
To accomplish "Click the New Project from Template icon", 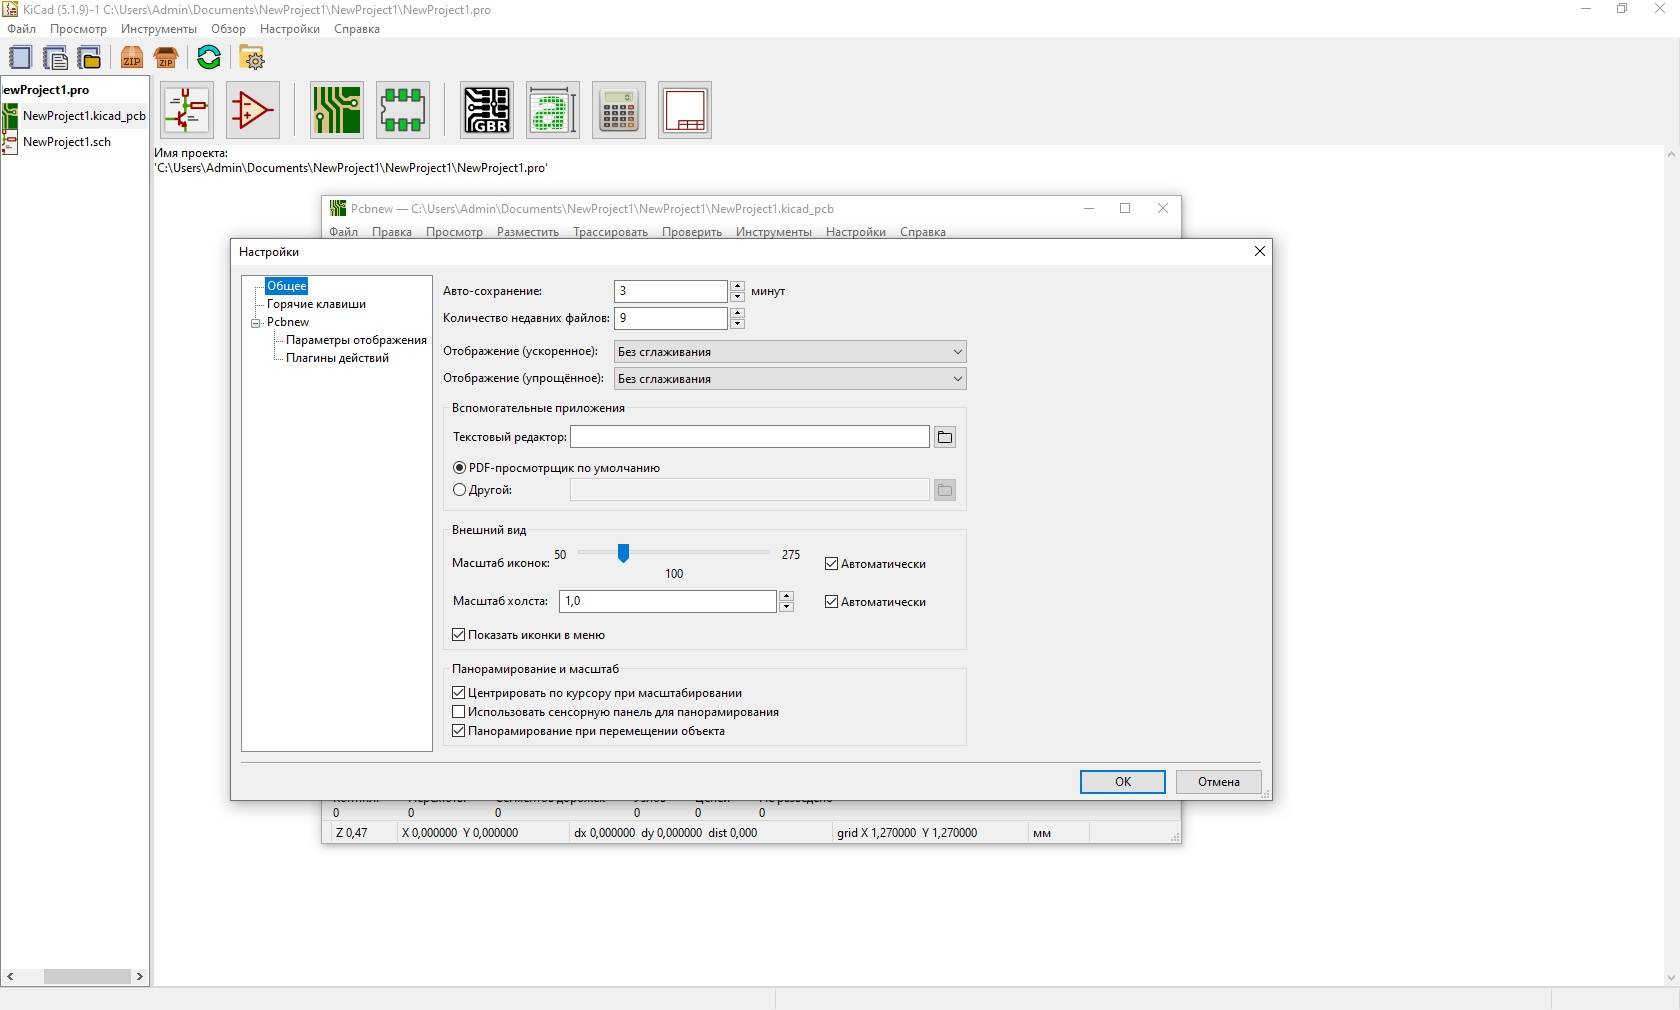I will (55, 58).
